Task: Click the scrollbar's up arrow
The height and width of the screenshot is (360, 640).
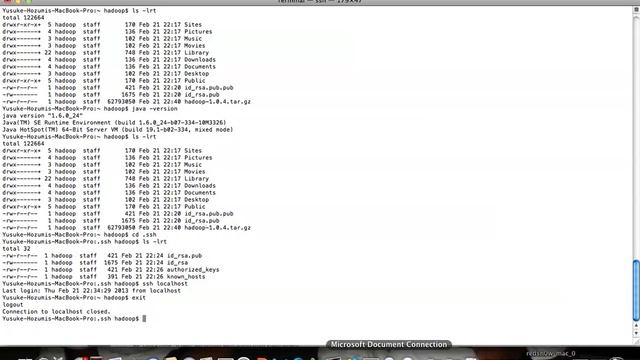Action: coord(636,326)
